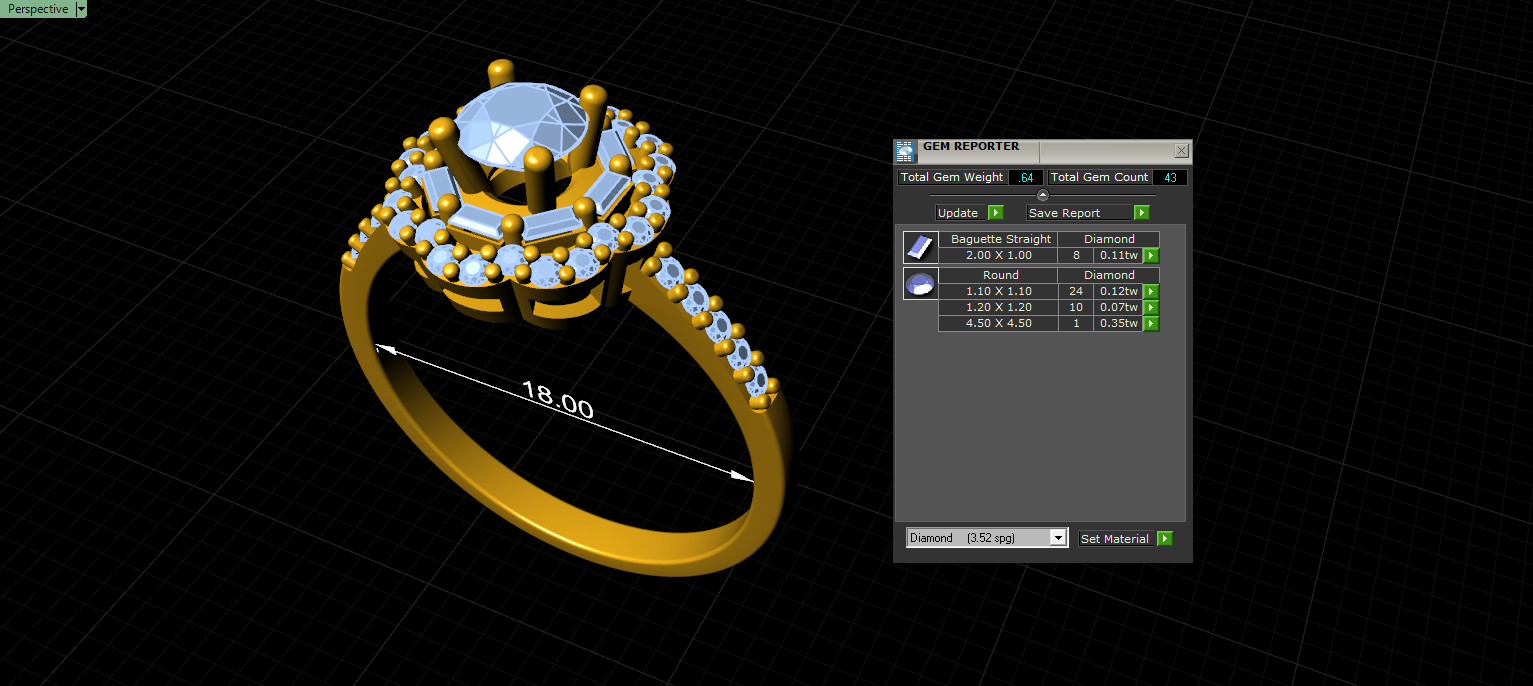Click the GEM REPORTER title bar text
1533x686 pixels.
[970, 146]
